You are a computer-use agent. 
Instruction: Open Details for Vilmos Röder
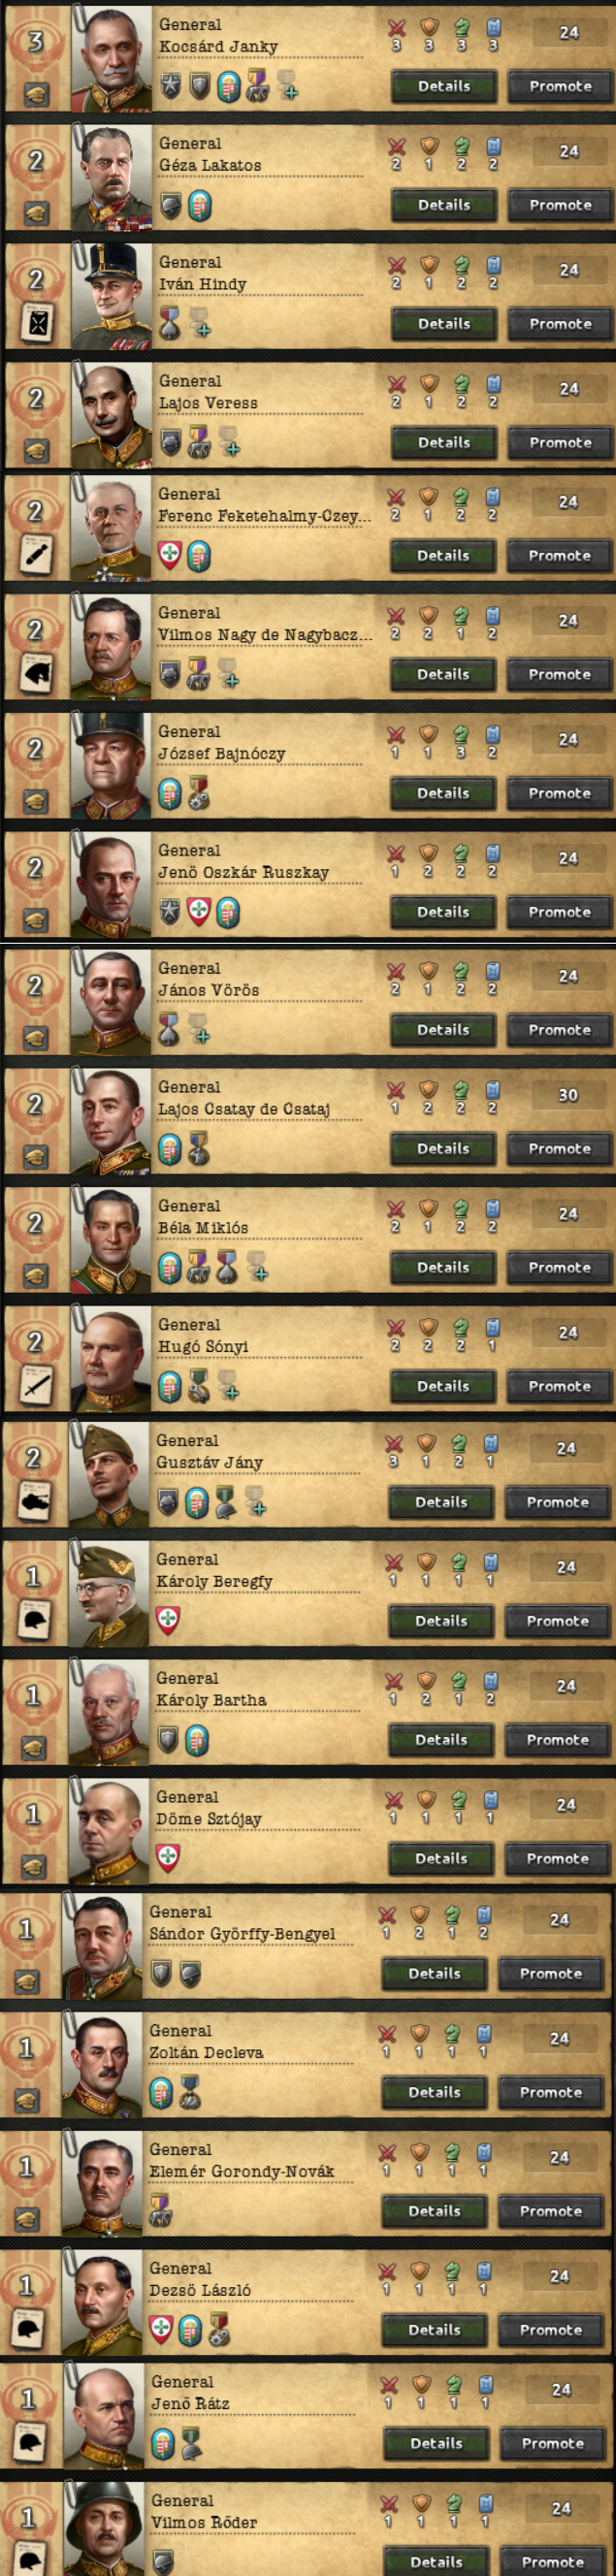click(x=436, y=2561)
